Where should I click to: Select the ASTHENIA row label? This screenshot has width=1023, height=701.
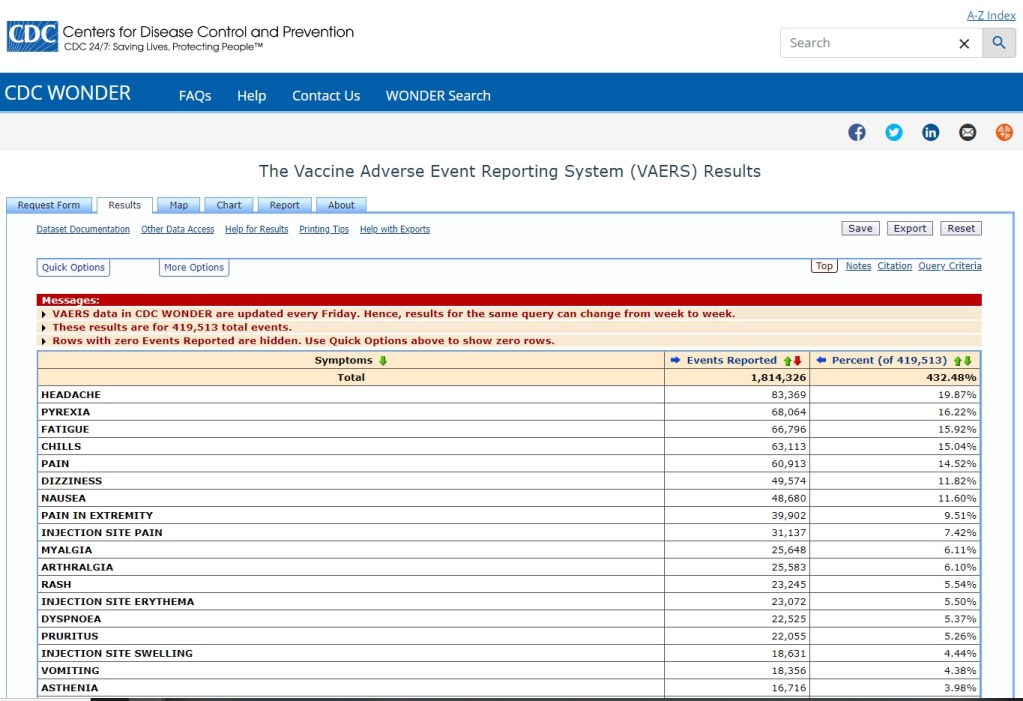70,688
